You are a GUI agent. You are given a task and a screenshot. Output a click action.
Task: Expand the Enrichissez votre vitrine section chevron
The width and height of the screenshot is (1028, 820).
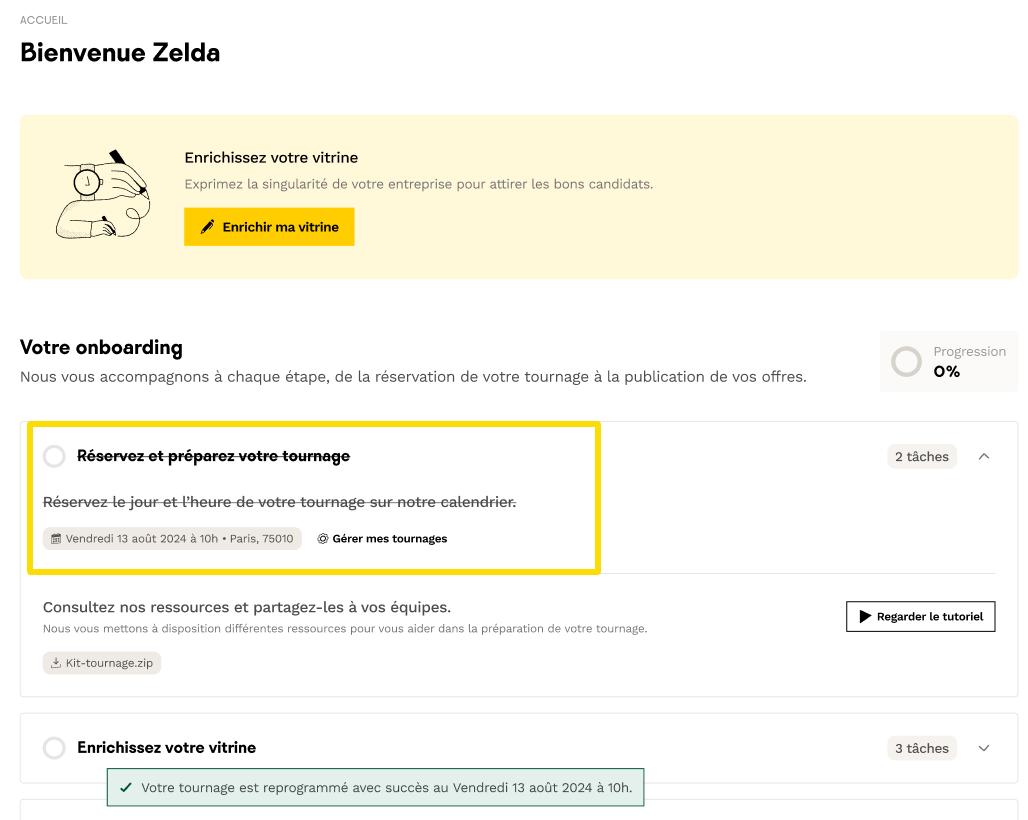coord(984,748)
